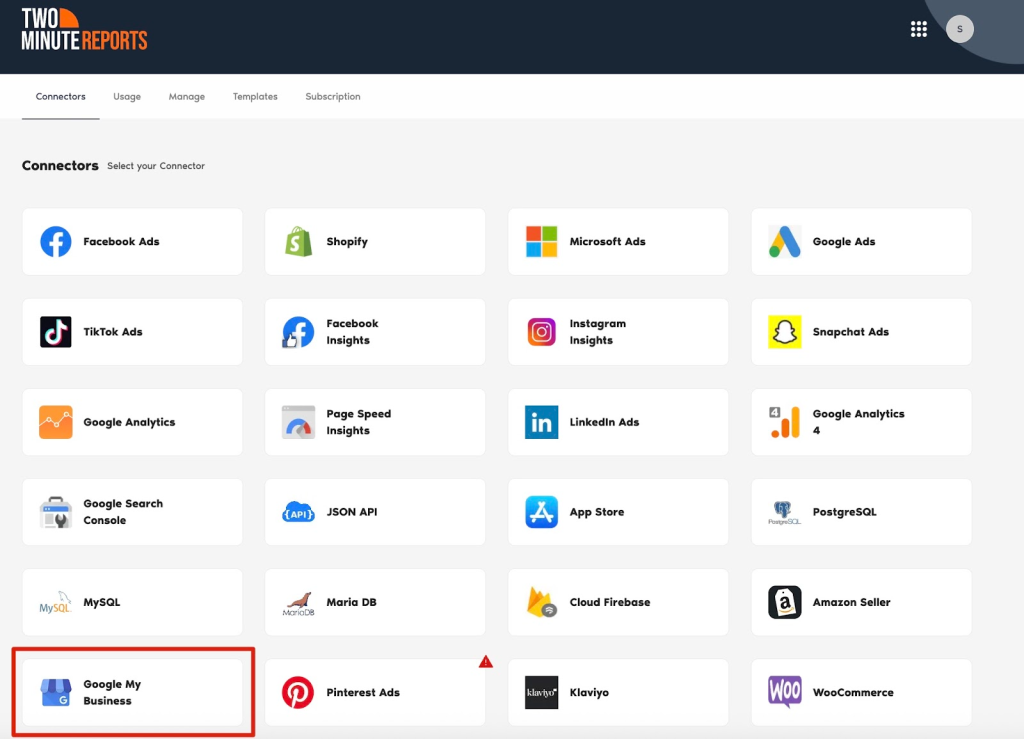This screenshot has width=1024, height=739.
Task: Click the LinkedIn Ads logo icon
Action: coord(541,422)
